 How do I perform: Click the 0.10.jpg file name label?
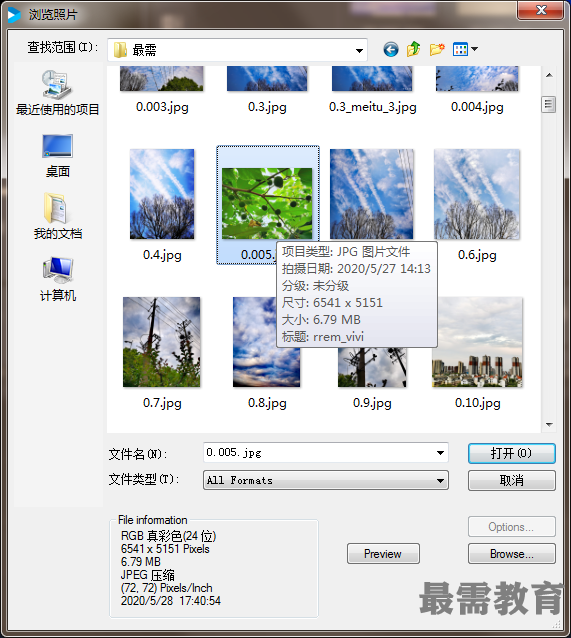click(477, 403)
